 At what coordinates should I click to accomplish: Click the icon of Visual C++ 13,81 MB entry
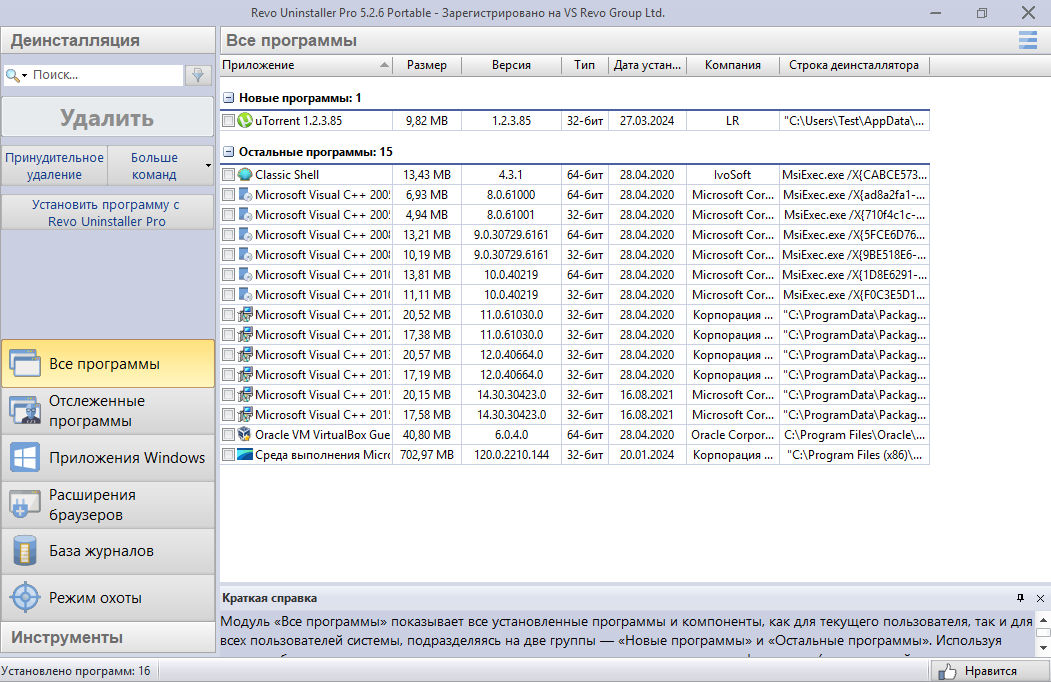click(x=245, y=274)
